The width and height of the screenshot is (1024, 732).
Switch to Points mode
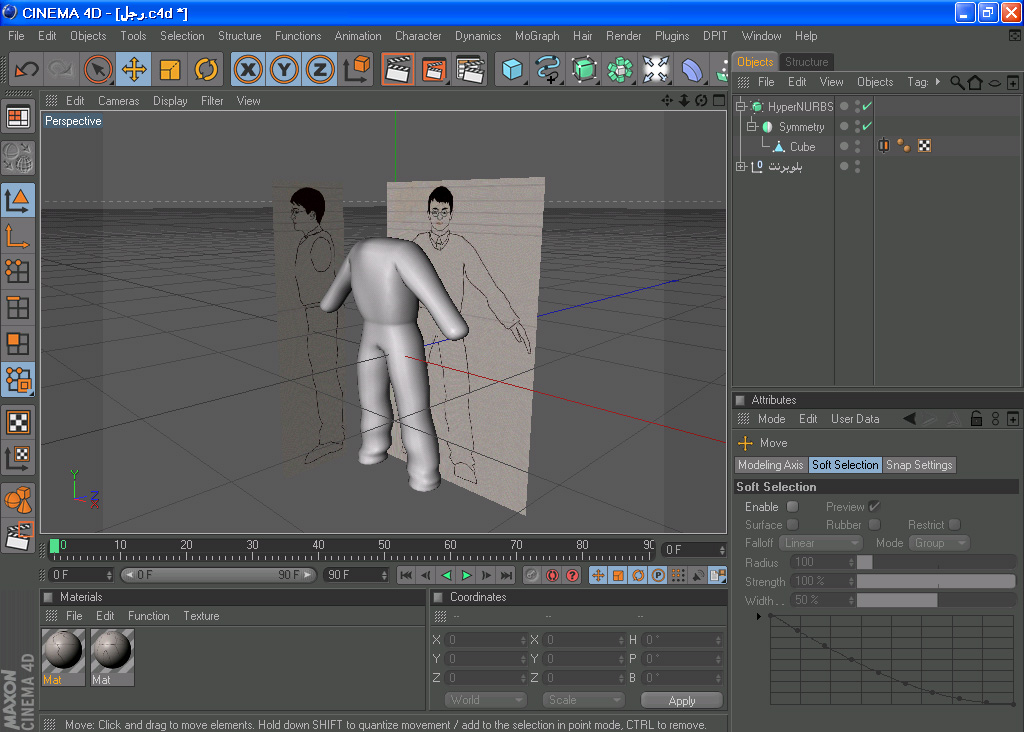coord(18,271)
